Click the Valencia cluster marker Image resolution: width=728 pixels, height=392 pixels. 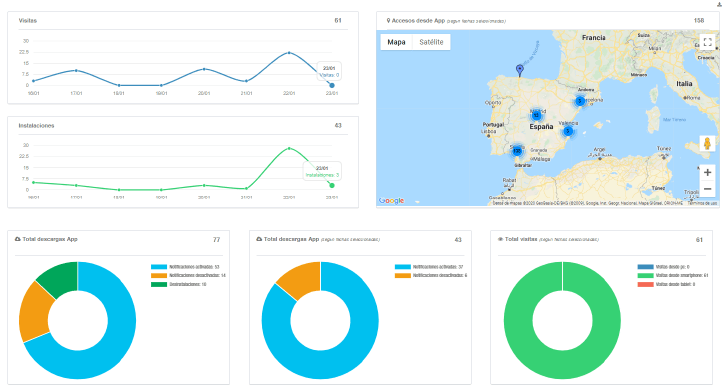click(567, 131)
